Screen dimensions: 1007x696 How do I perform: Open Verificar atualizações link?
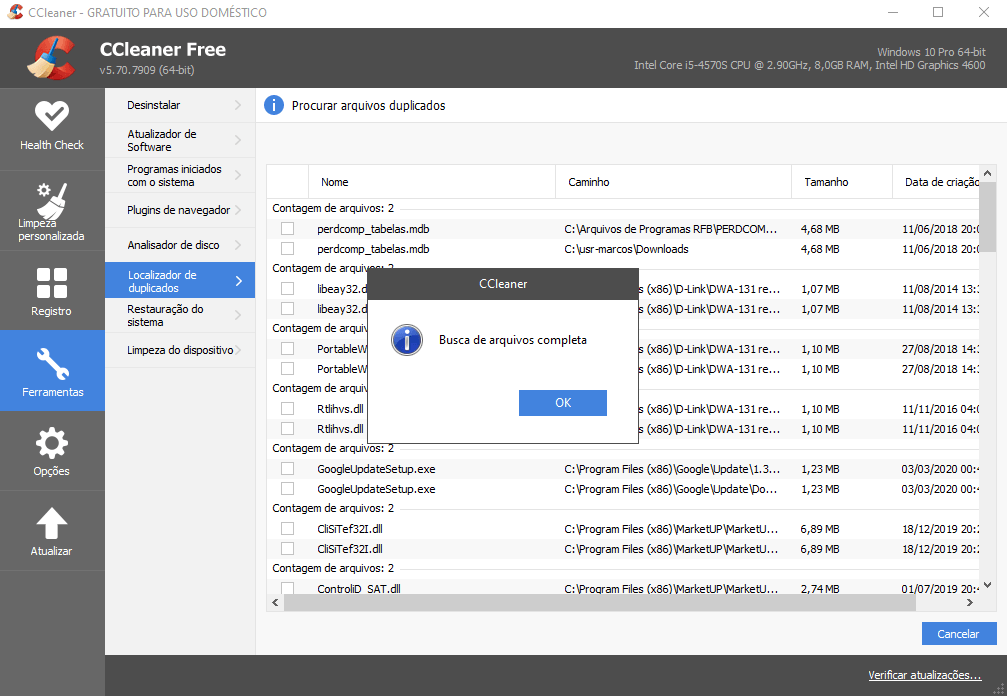click(925, 675)
